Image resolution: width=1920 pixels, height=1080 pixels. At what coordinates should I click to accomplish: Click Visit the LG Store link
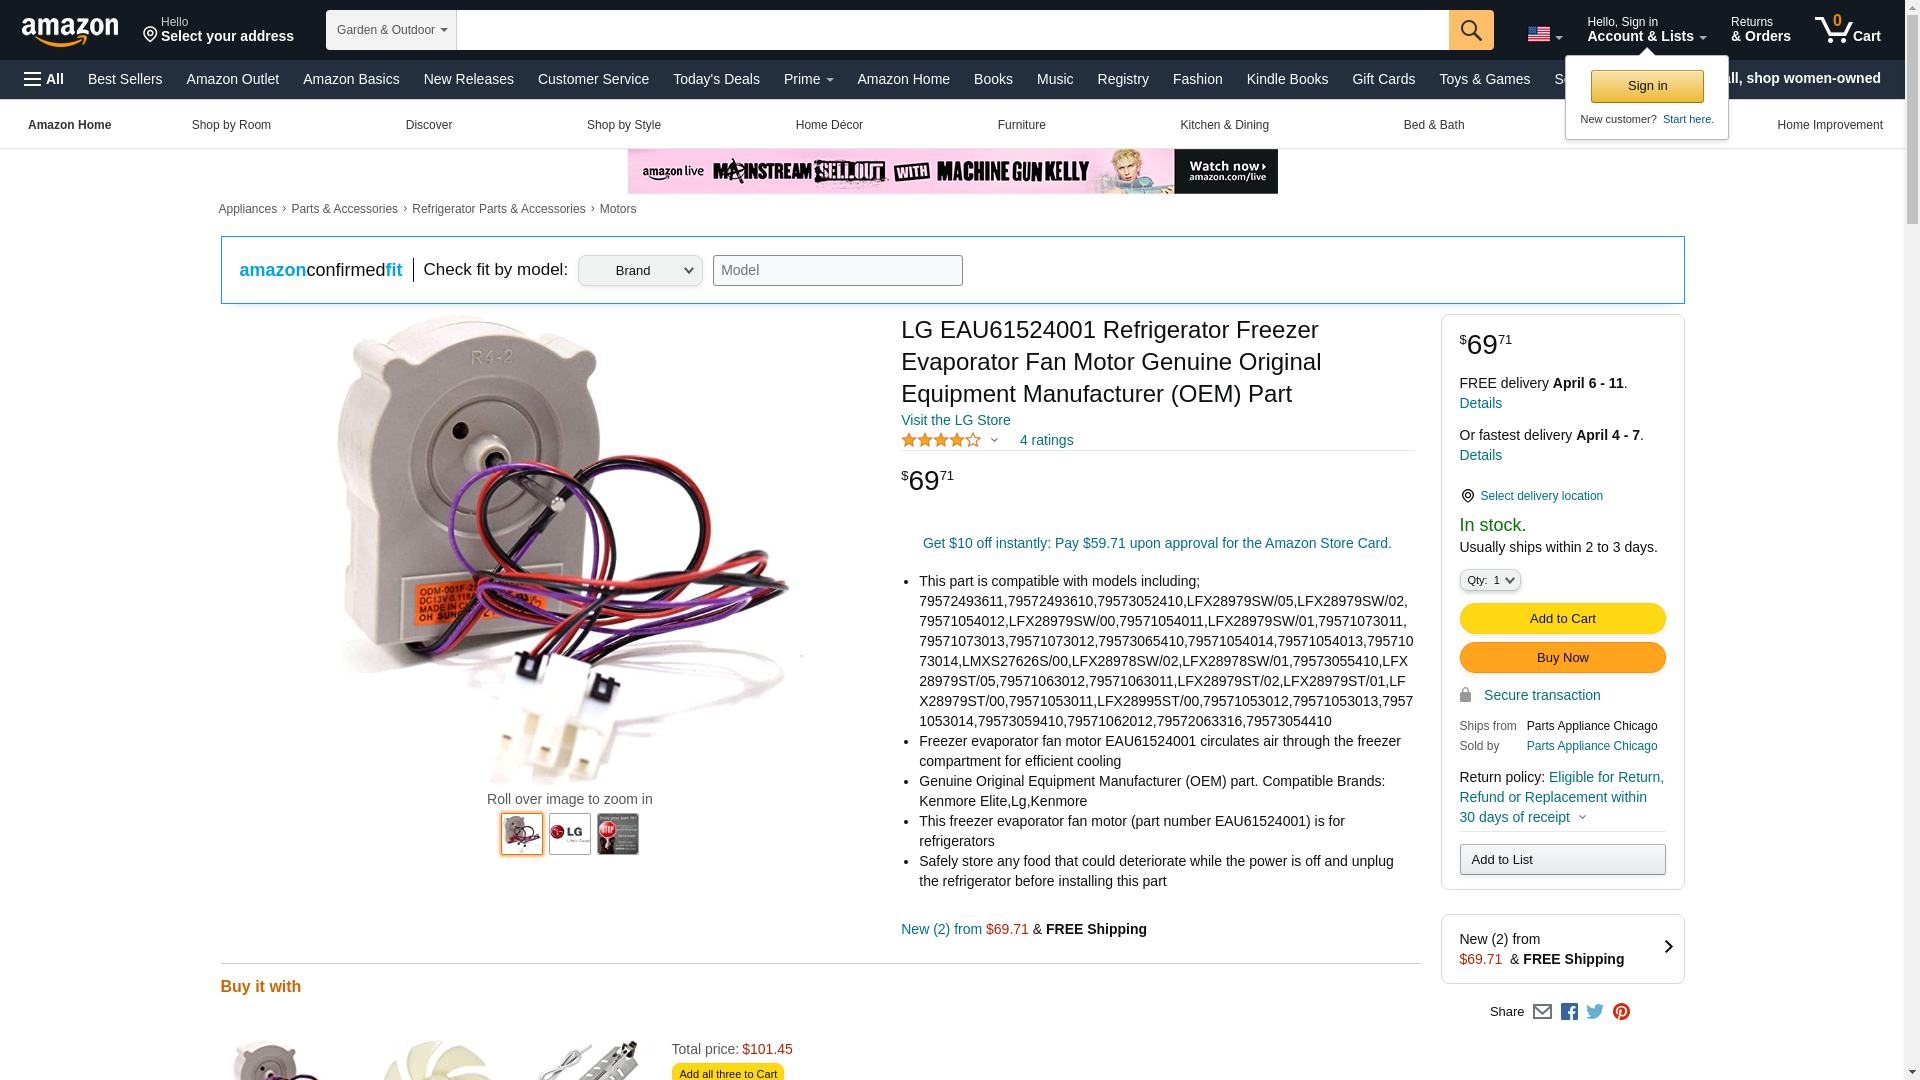tap(955, 420)
